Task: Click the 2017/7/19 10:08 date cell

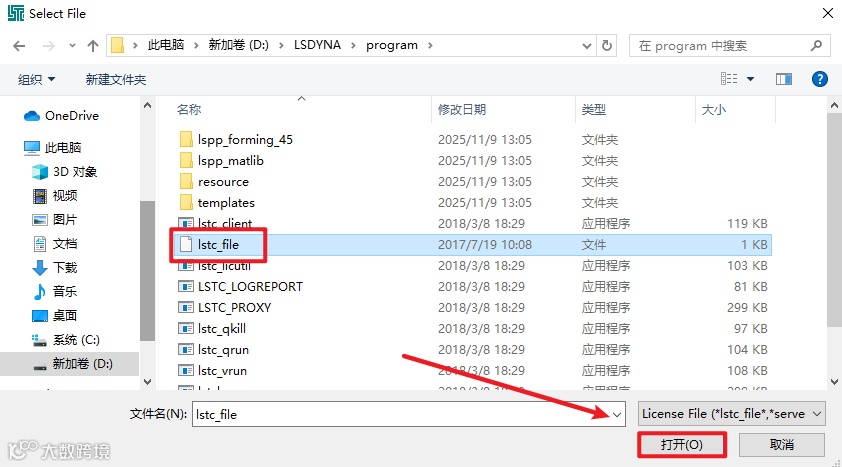Action: [485, 245]
